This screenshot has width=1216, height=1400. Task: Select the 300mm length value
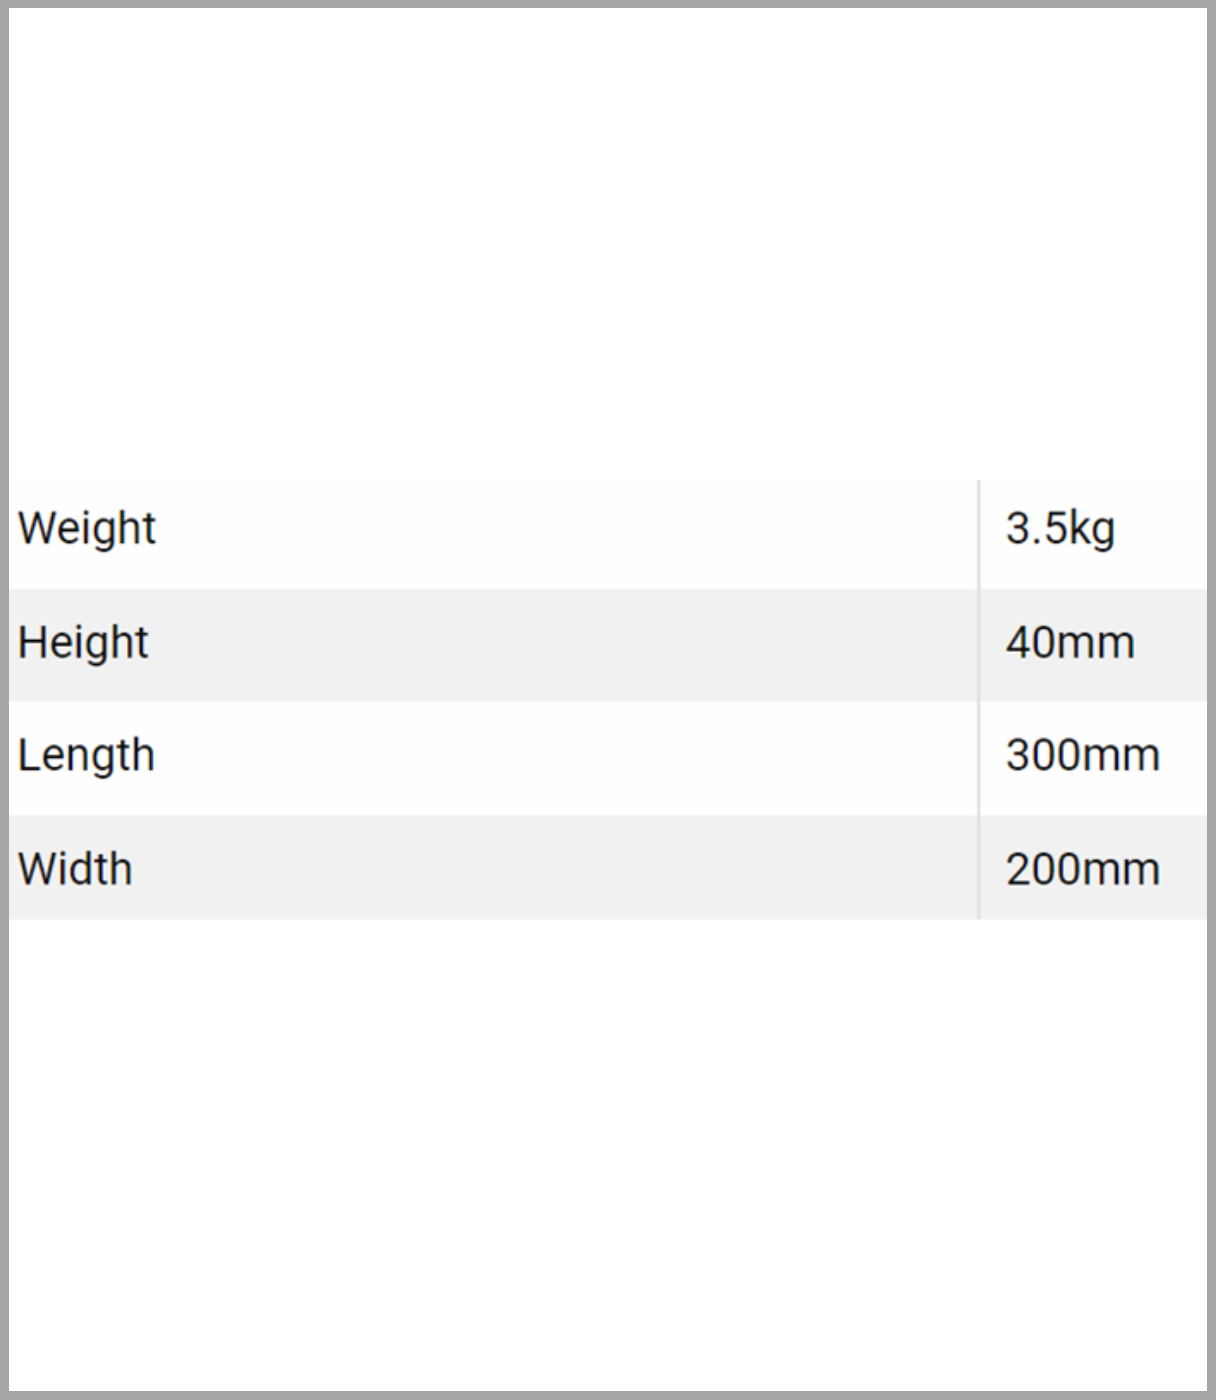click(1082, 755)
